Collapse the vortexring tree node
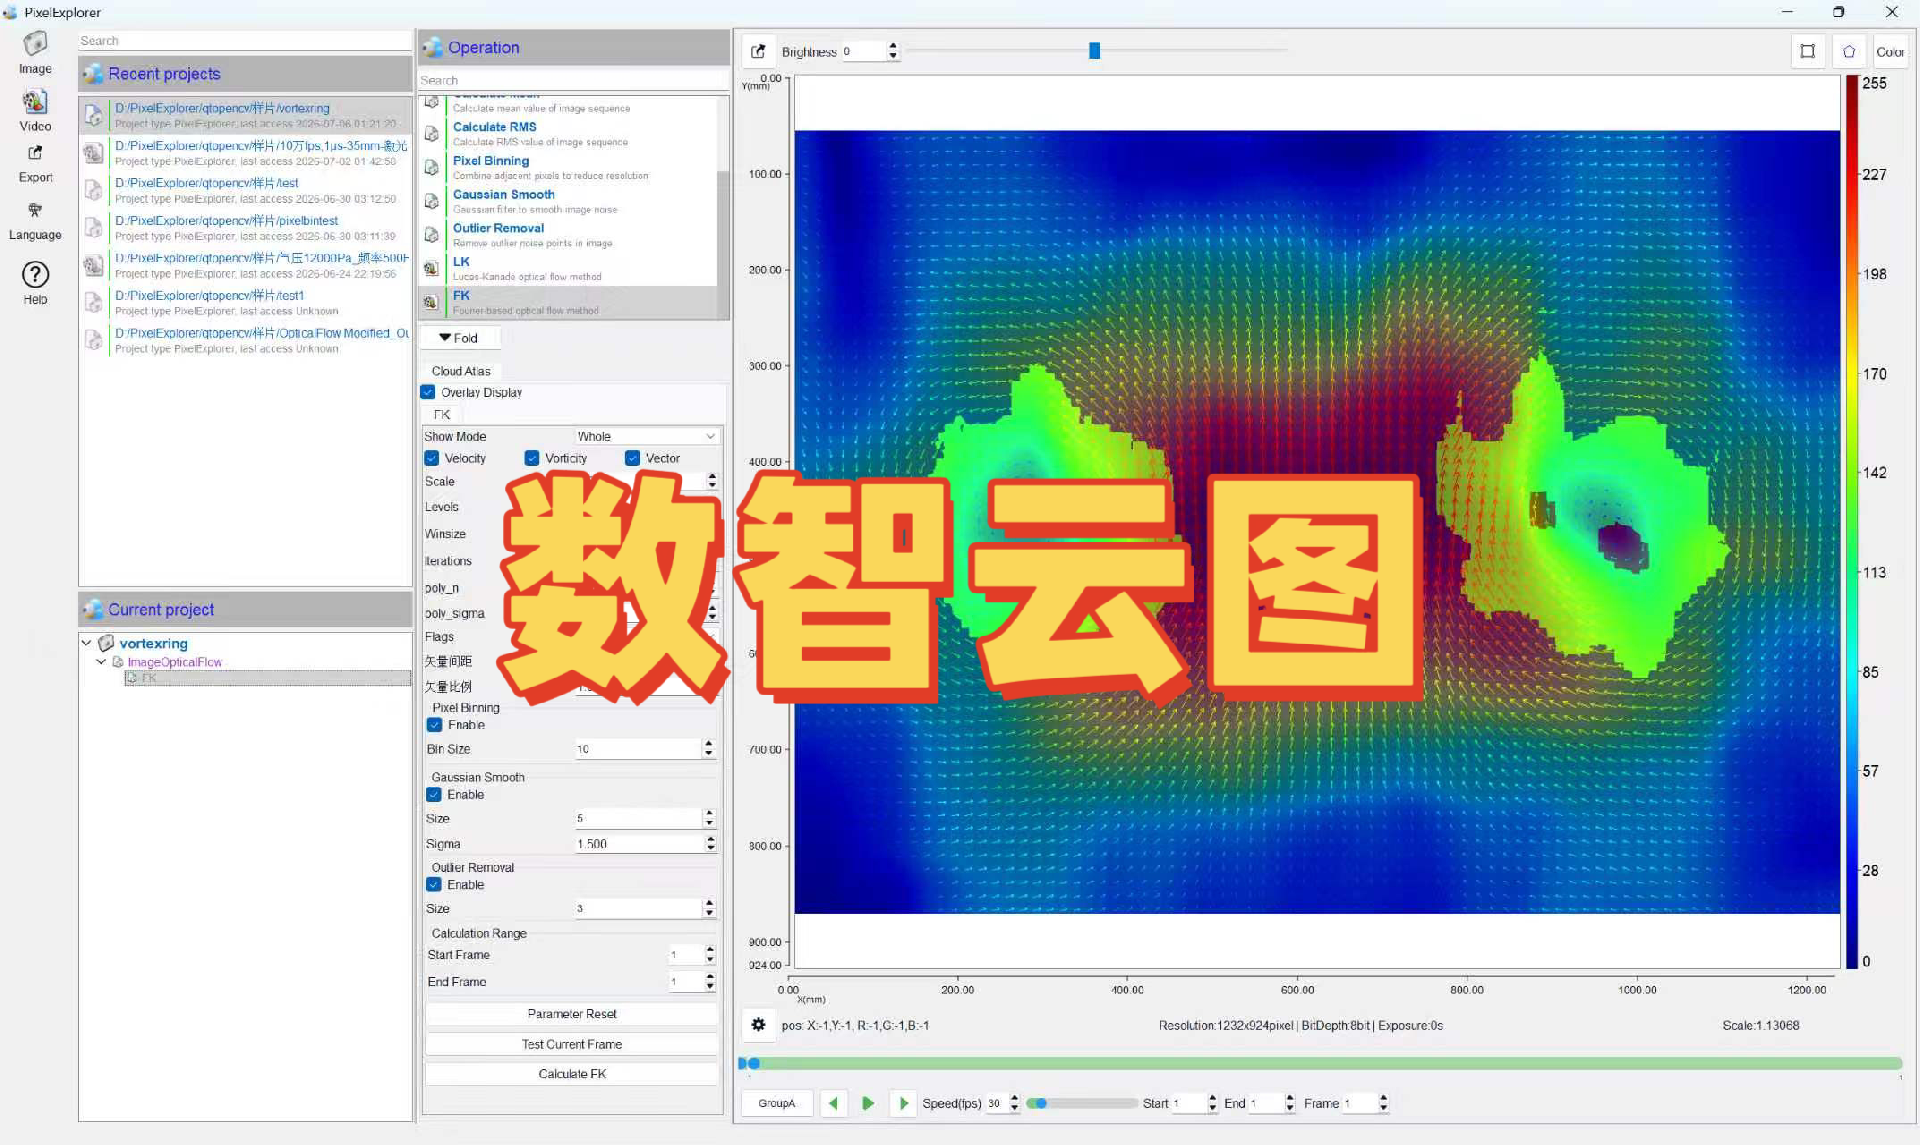The width and height of the screenshot is (1920, 1145). (87, 643)
